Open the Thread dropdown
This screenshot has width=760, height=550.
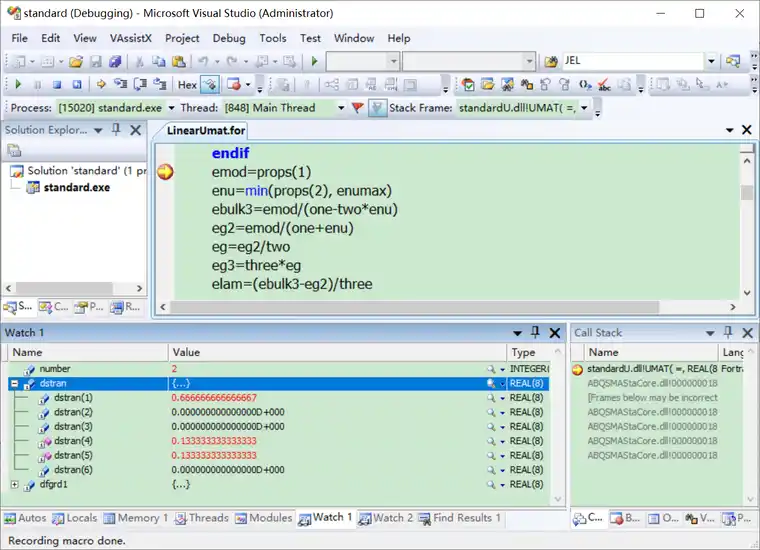point(341,108)
